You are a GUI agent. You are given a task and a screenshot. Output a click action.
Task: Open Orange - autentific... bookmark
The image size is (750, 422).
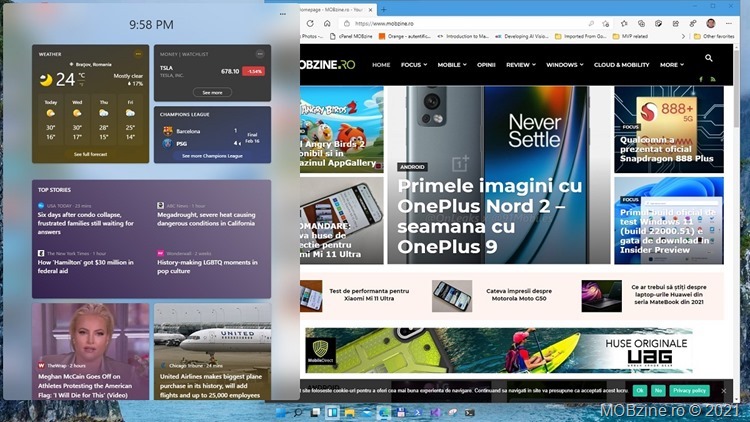pyautogui.click(x=404, y=36)
